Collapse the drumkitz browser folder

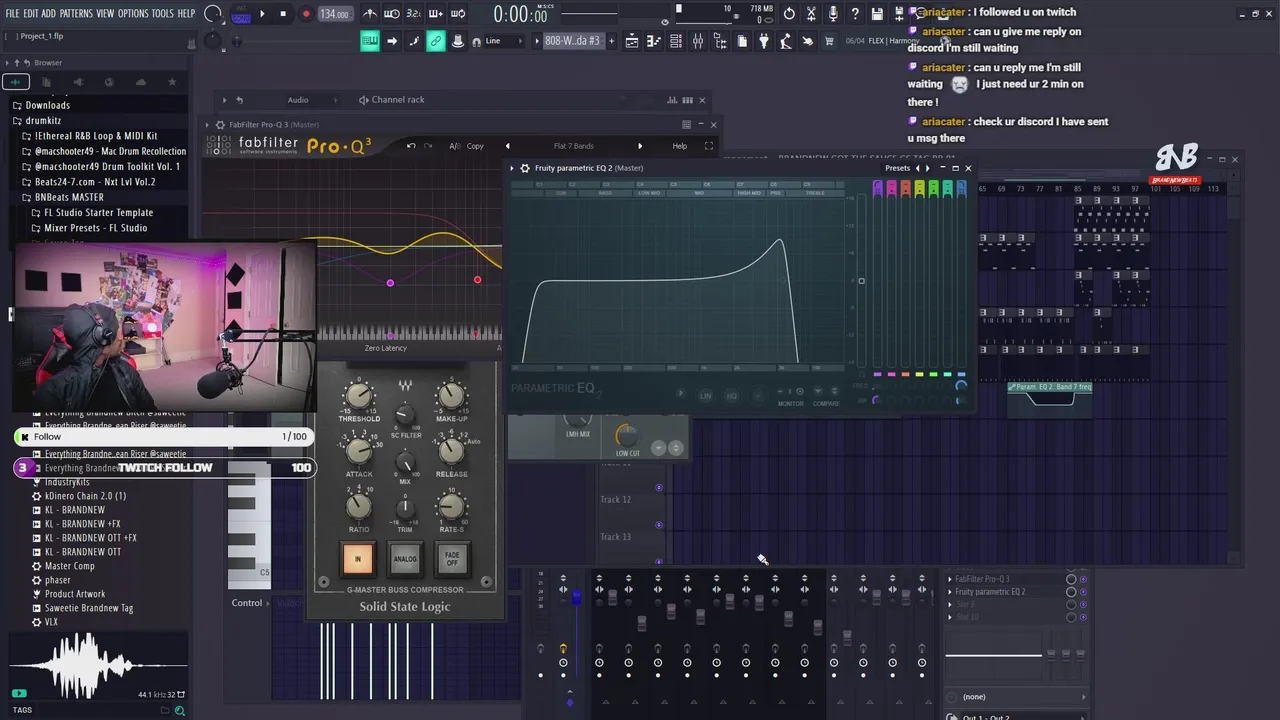[x=42, y=120]
